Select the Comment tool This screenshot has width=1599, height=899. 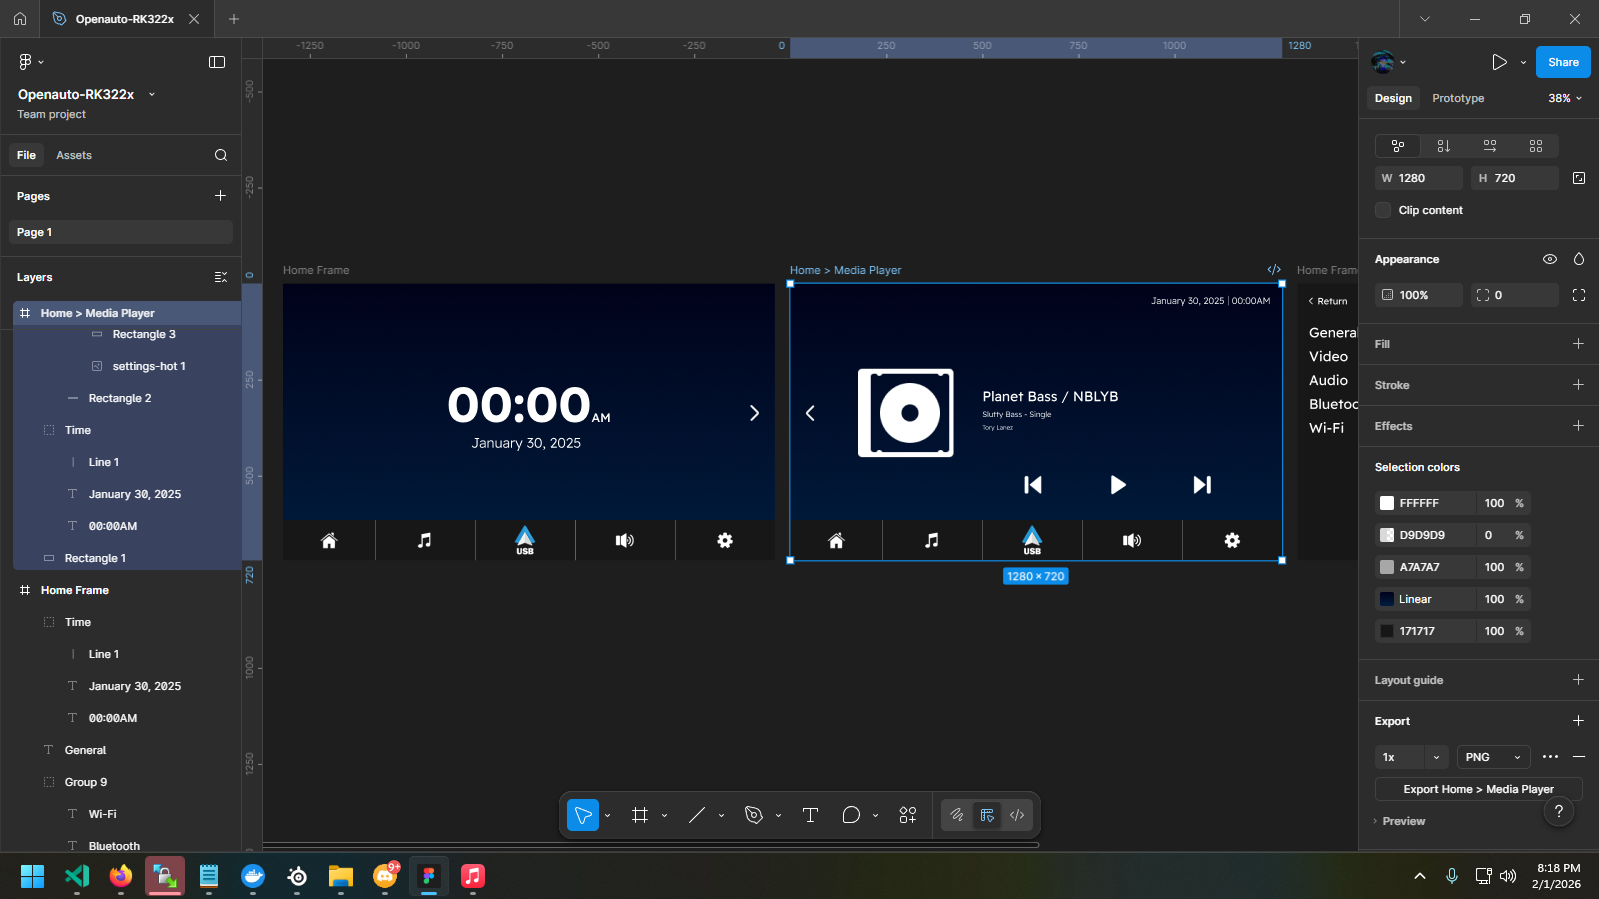point(851,815)
